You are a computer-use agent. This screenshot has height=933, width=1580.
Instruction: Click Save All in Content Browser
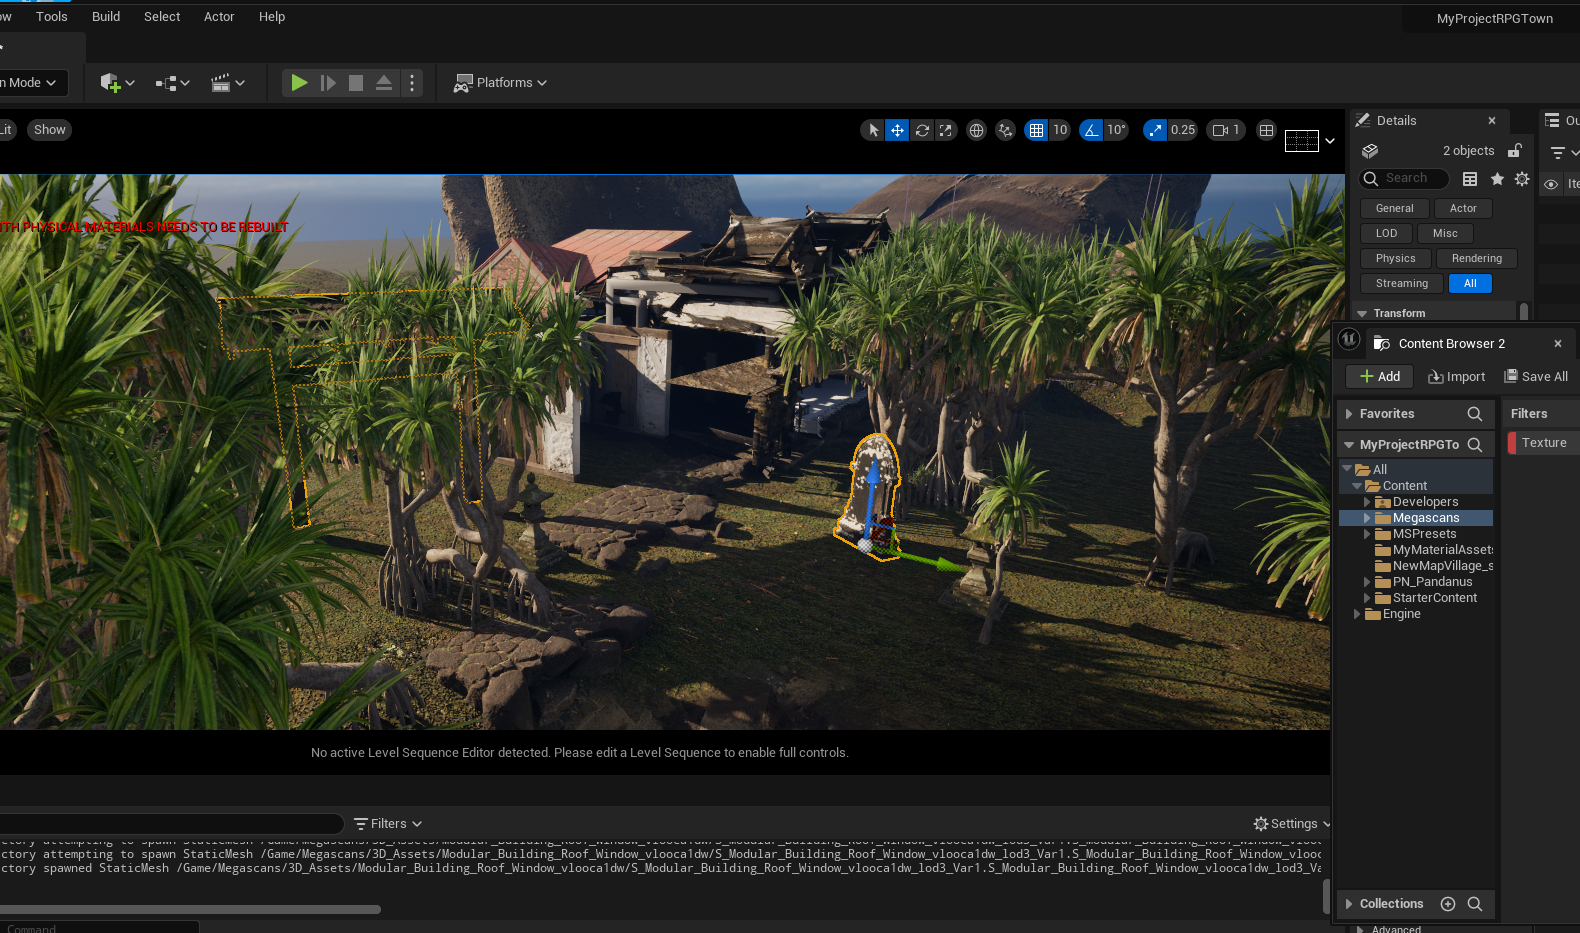tap(1536, 376)
